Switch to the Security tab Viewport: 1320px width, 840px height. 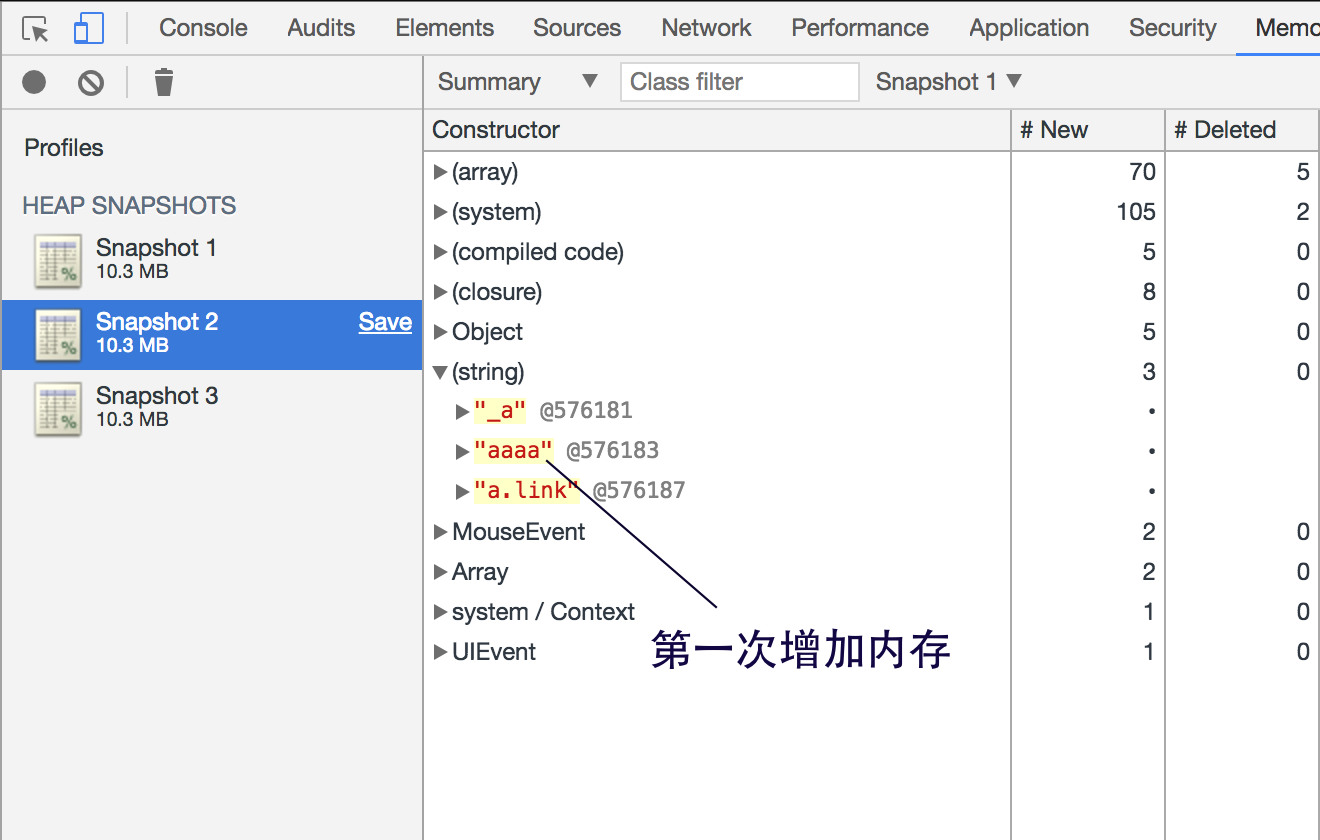click(1173, 28)
